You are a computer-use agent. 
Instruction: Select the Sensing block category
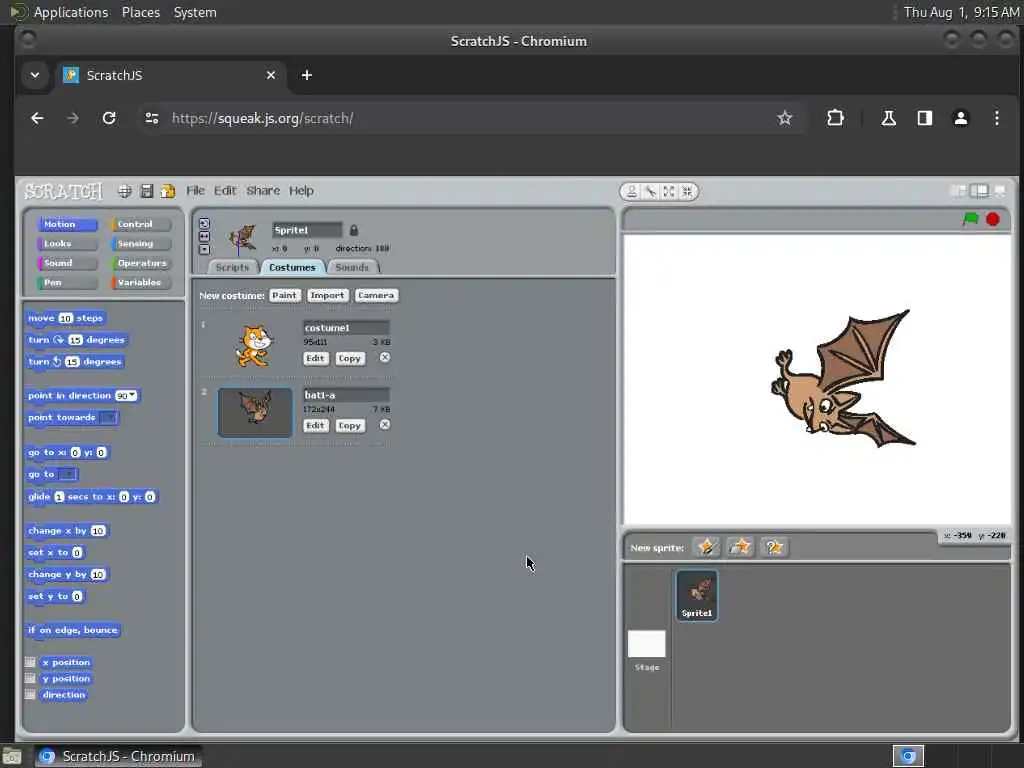[141, 244]
